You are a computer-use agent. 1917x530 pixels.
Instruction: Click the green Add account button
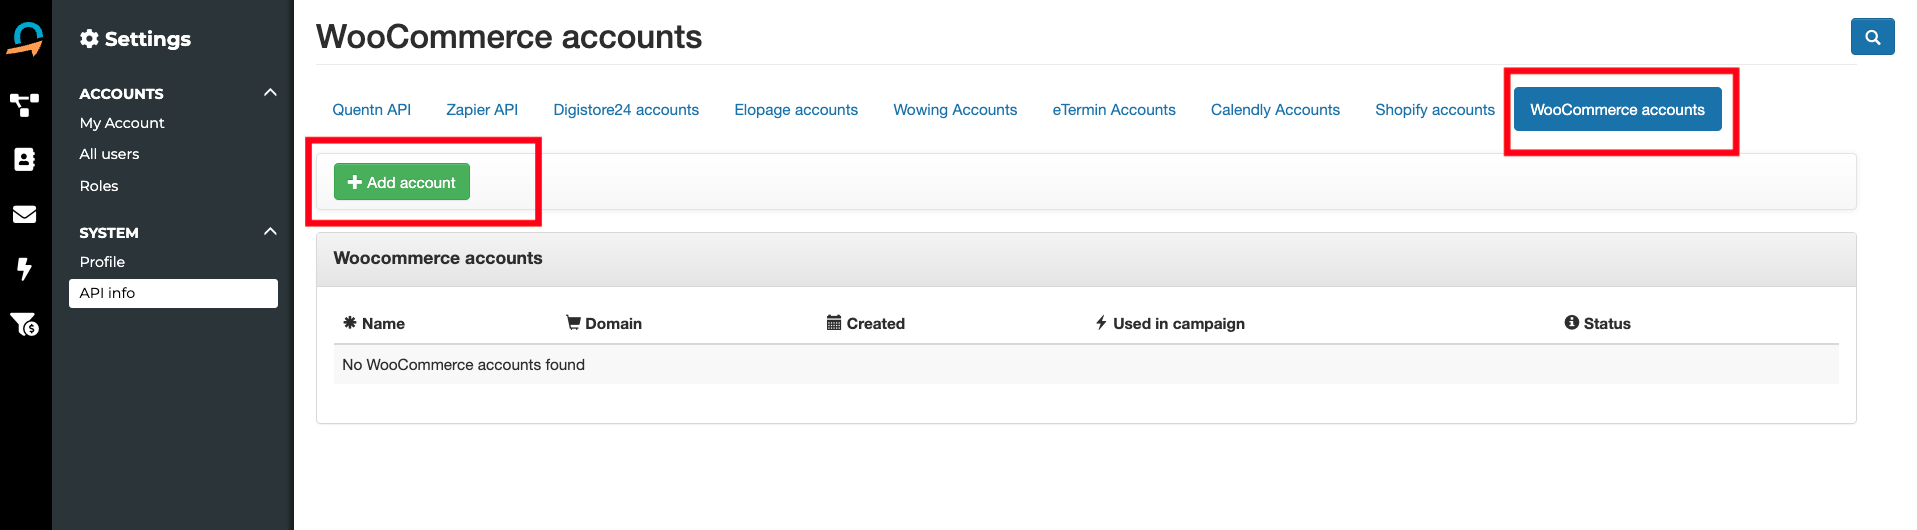(x=402, y=182)
